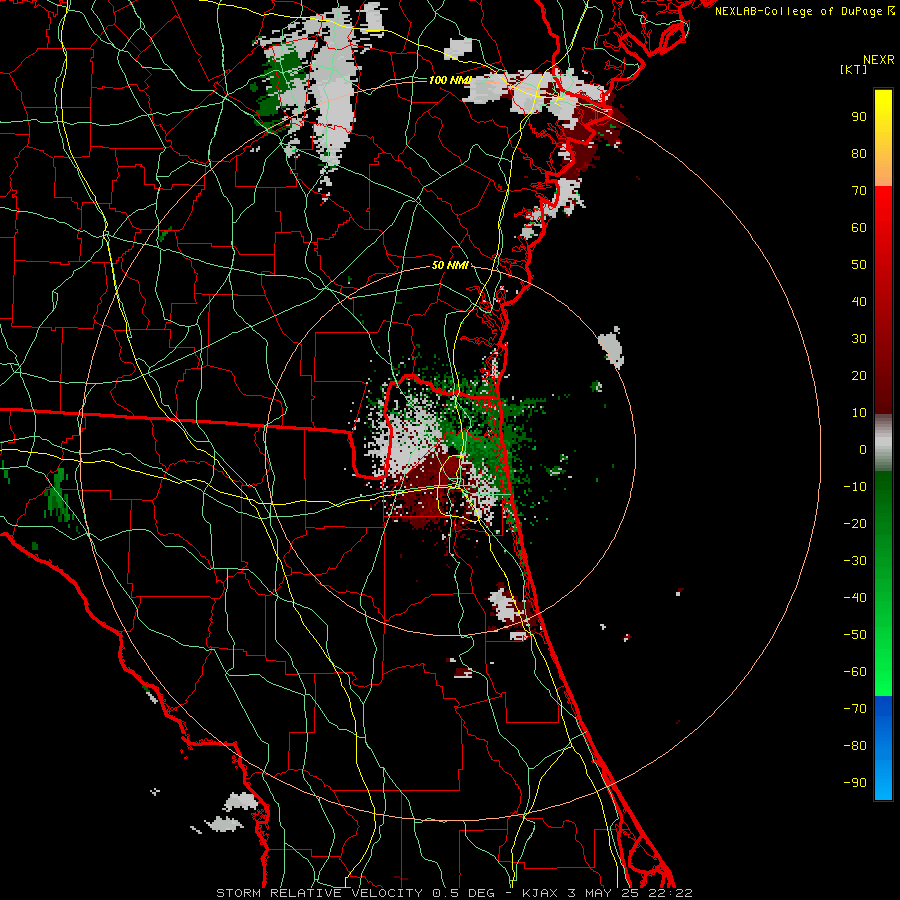Click the 100 NMI range ring label
The height and width of the screenshot is (900, 900).
[x=449, y=80]
